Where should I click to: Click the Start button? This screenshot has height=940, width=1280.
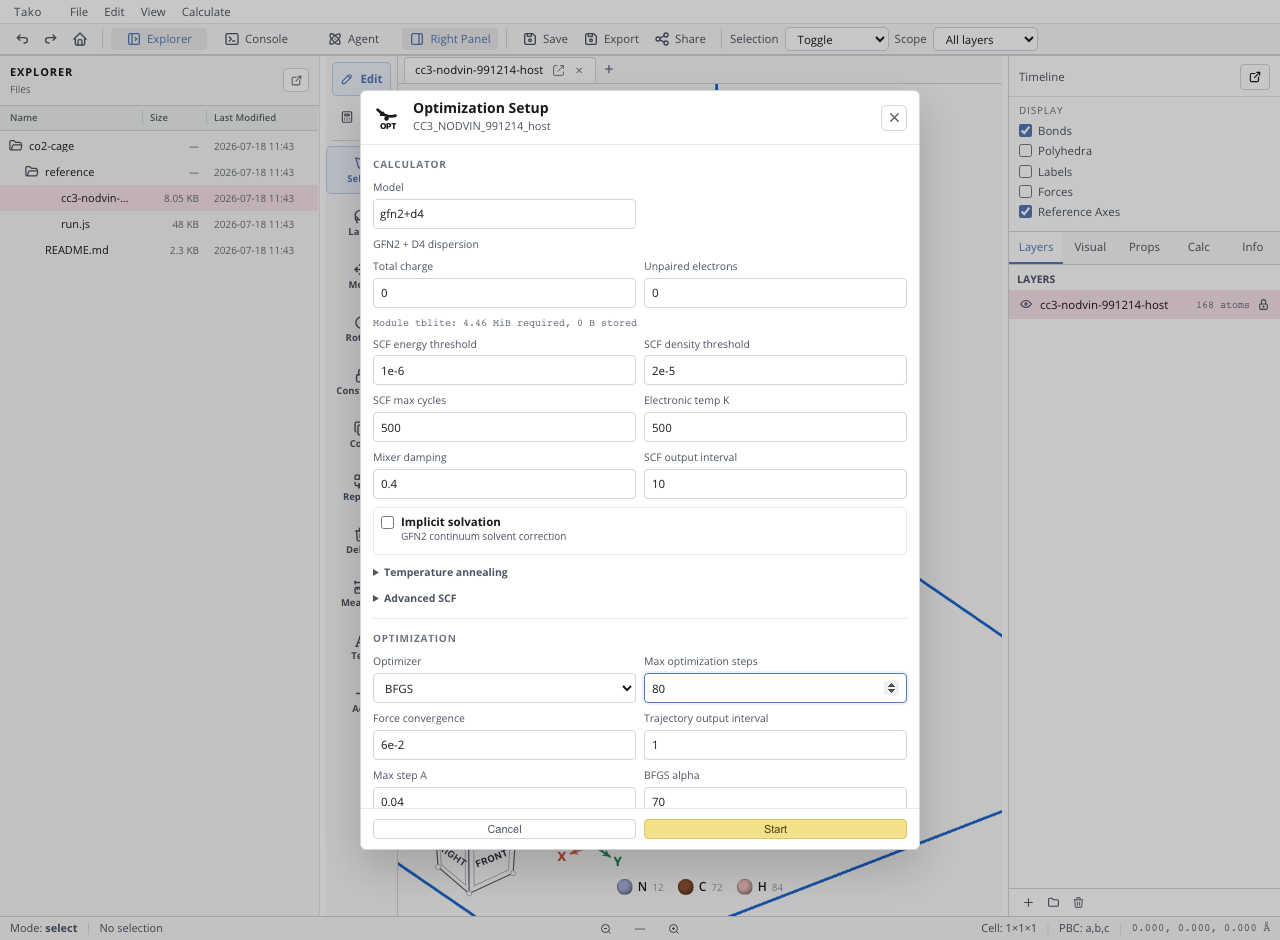(775, 829)
